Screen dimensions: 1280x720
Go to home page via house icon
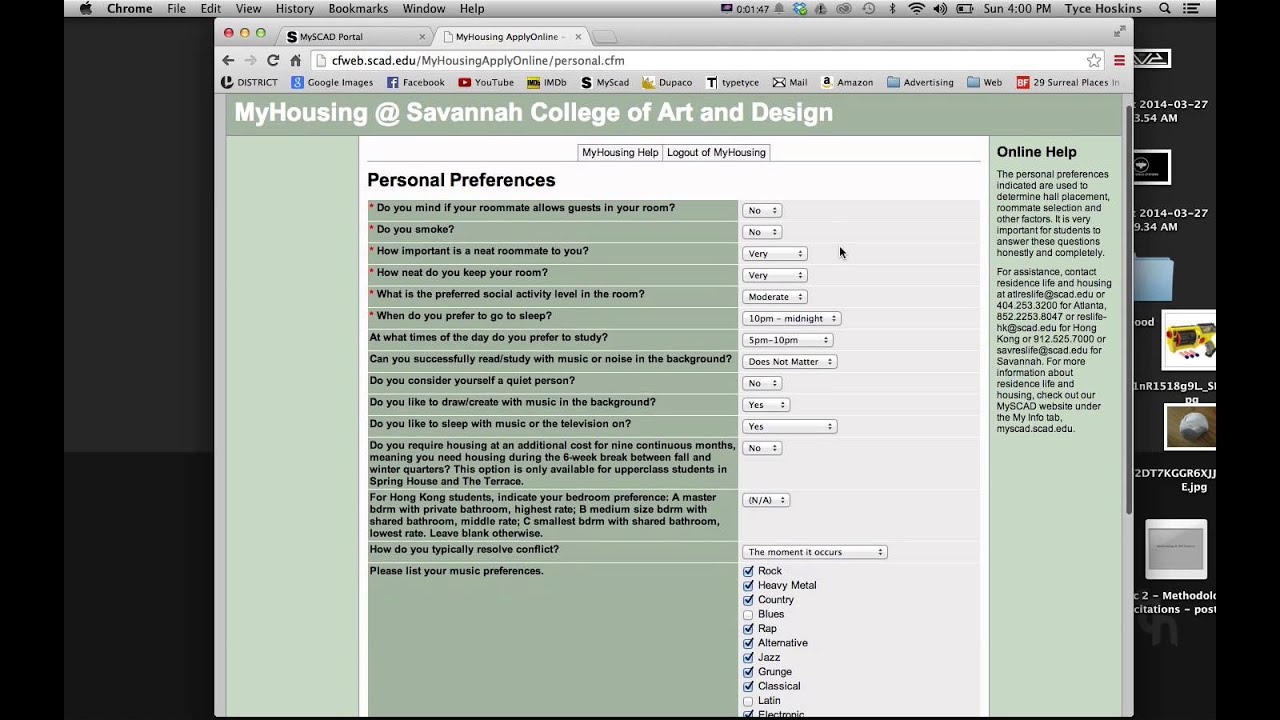[295, 60]
